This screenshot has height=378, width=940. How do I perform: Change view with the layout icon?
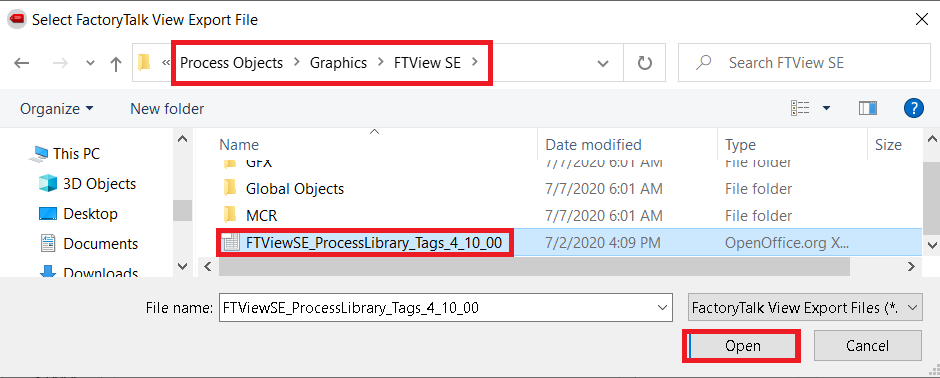(x=800, y=108)
